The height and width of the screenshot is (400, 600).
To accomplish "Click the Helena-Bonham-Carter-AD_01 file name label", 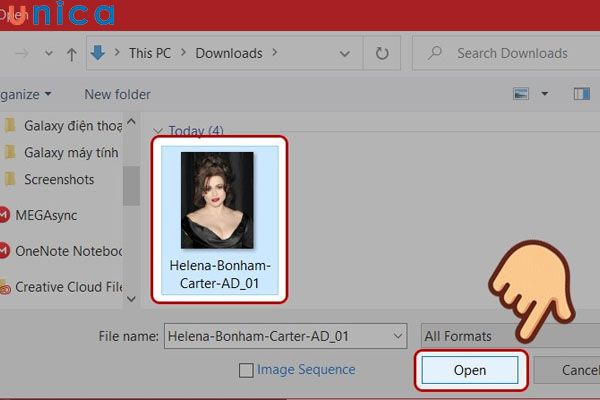I will pos(220,274).
